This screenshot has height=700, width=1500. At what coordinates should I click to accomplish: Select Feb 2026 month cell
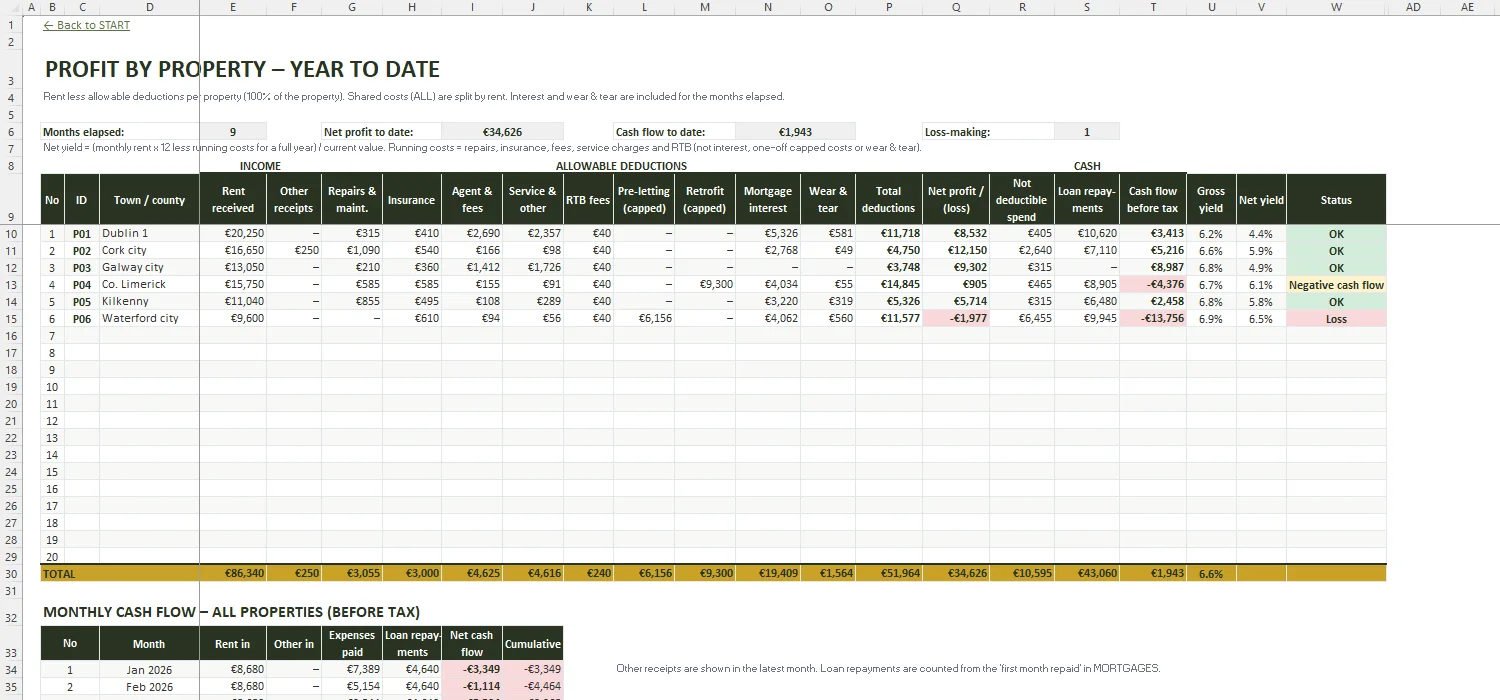(149, 687)
